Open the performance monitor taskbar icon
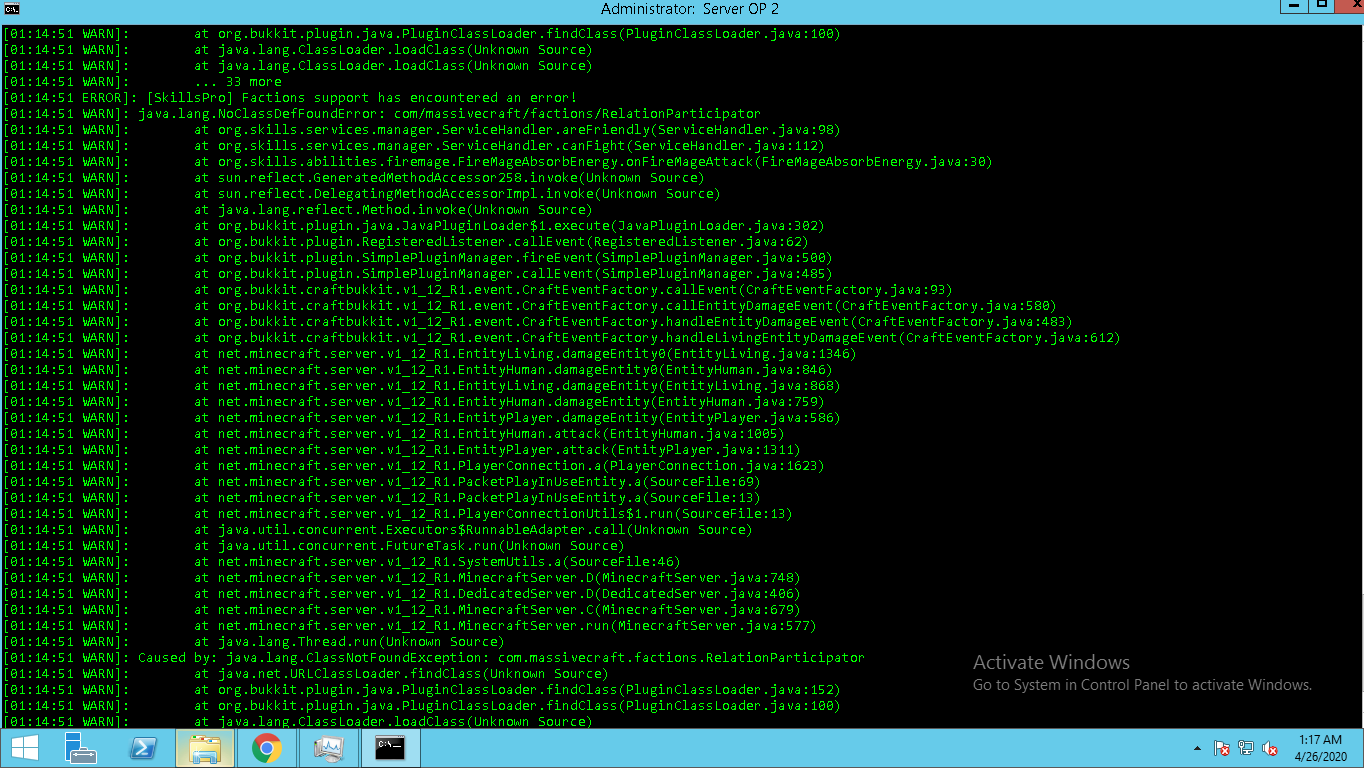This screenshot has height=768, width=1364. click(x=328, y=747)
